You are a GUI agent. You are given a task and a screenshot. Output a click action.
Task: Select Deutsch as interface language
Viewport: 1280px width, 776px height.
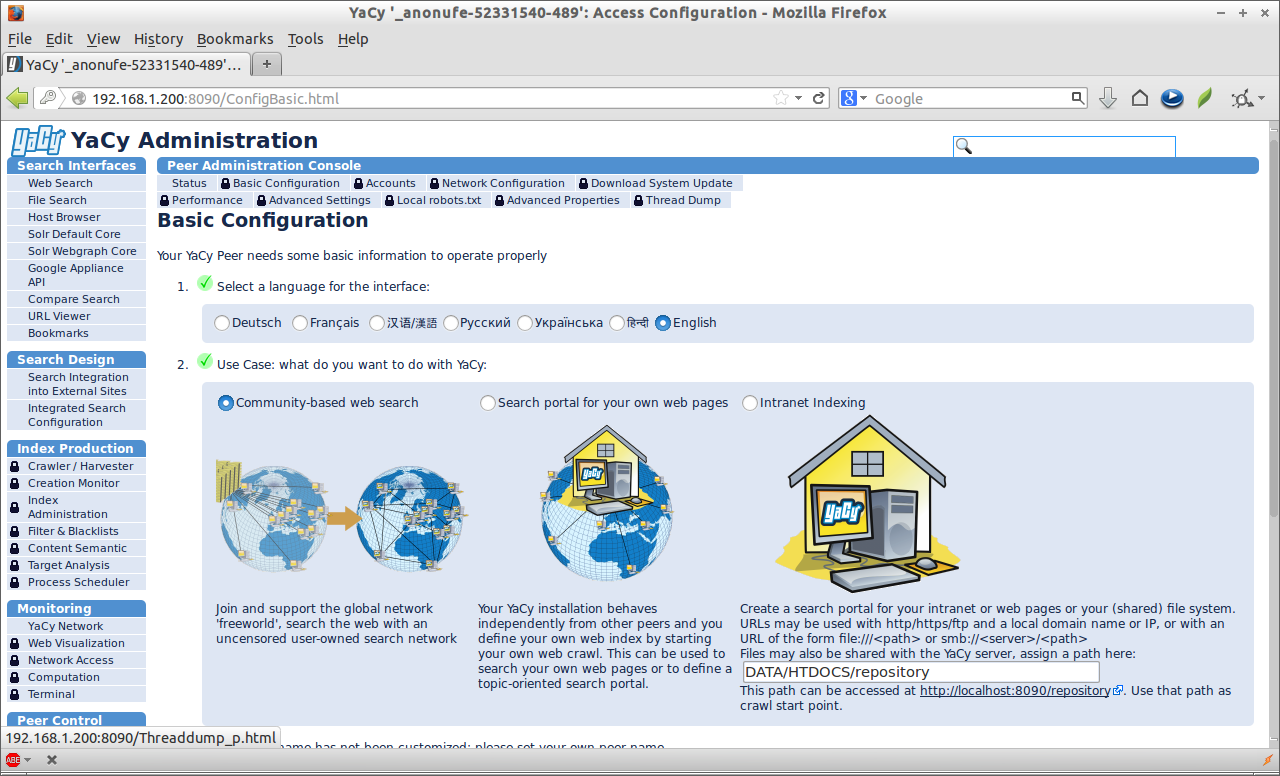[x=222, y=323]
